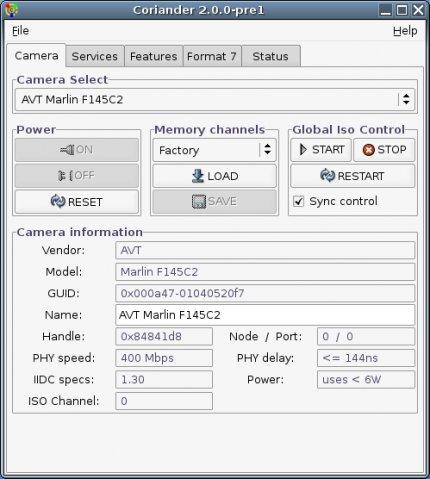This screenshot has height=479, width=430.
Task: Switch to the Camera tab
Action: 36,55
